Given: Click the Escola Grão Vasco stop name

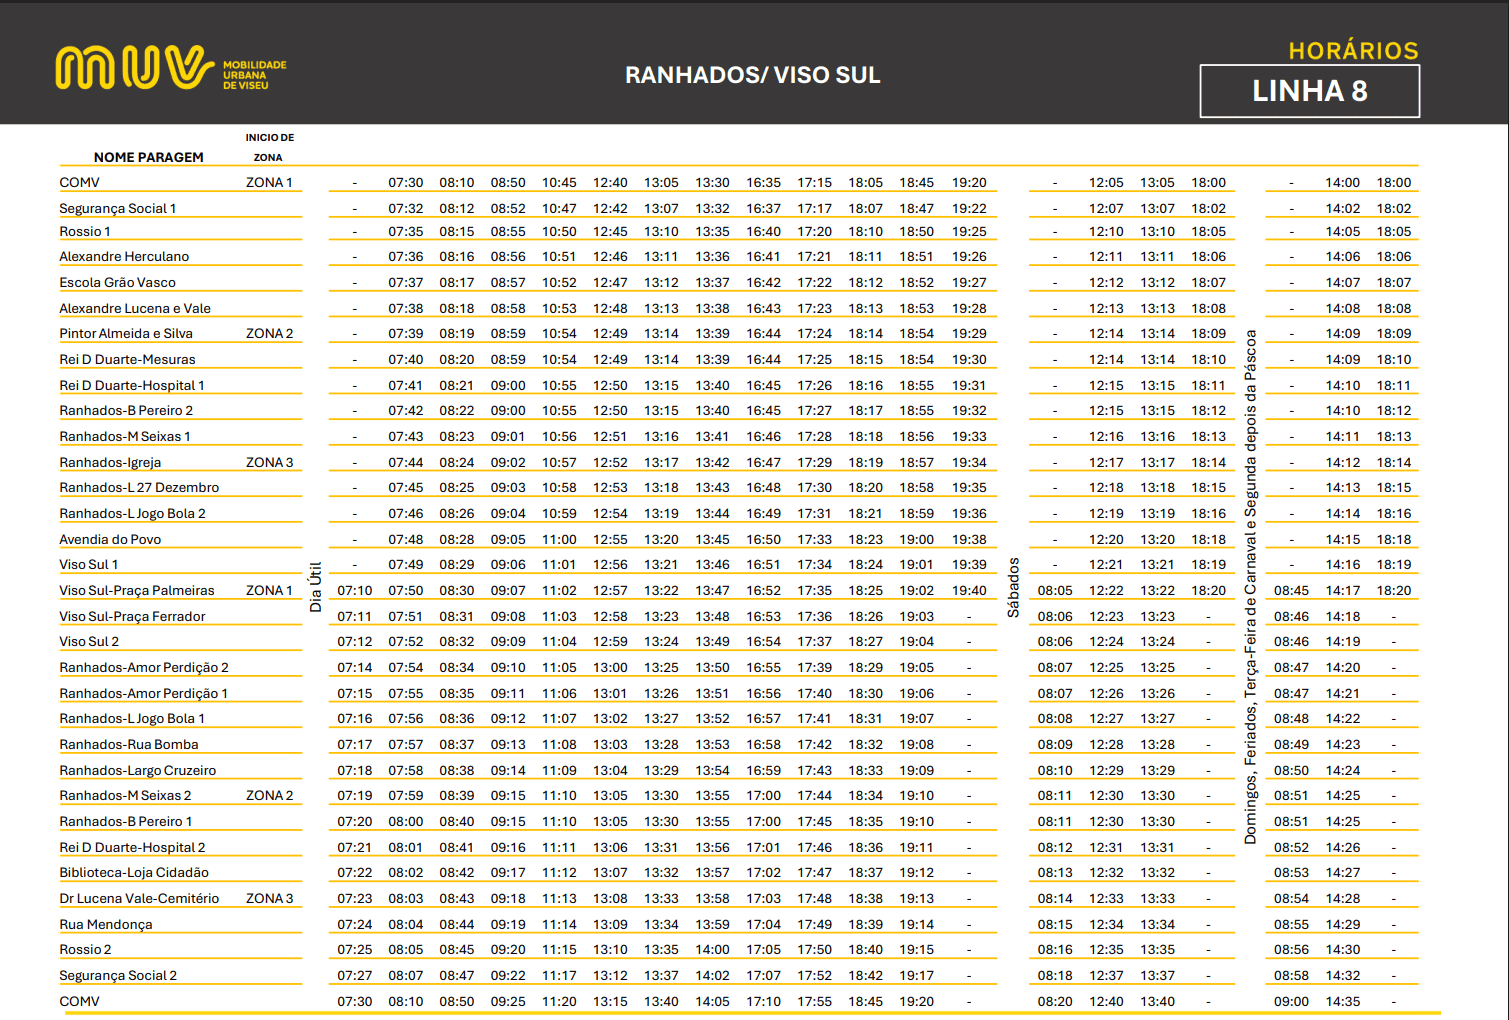Looking at the screenshot, I should click(117, 283).
